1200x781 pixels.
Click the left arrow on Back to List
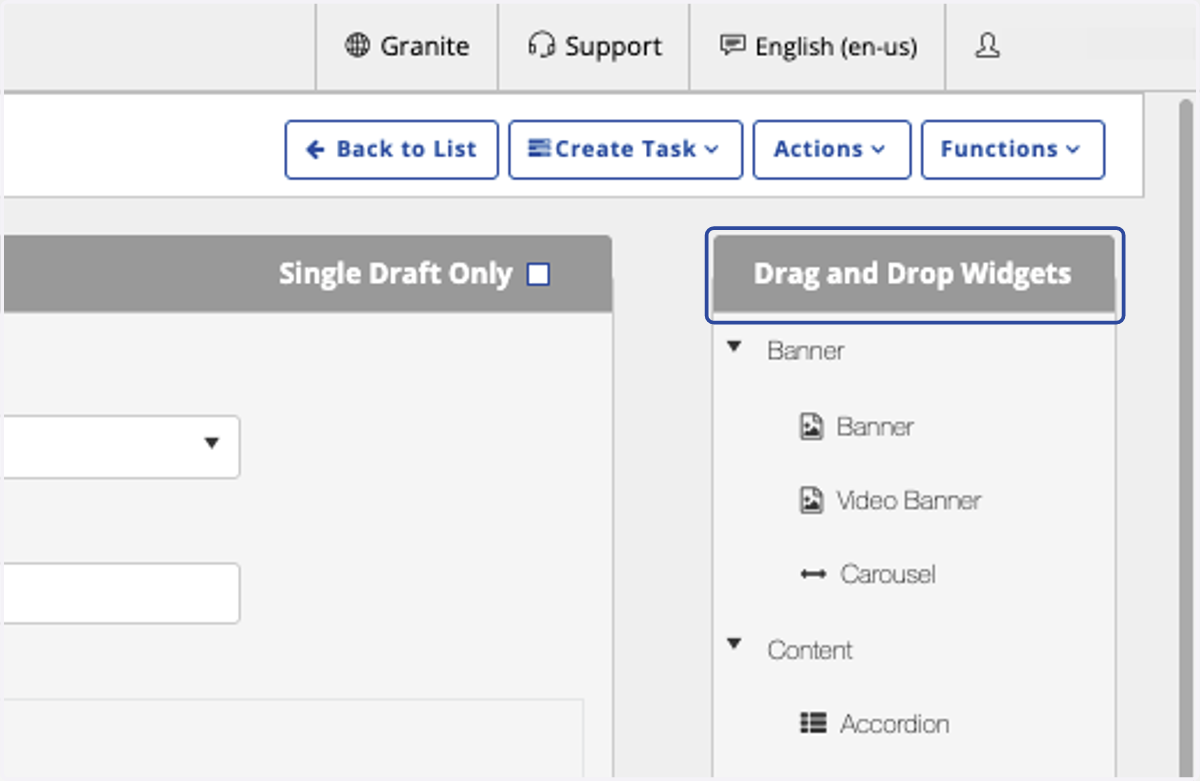(316, 150)
